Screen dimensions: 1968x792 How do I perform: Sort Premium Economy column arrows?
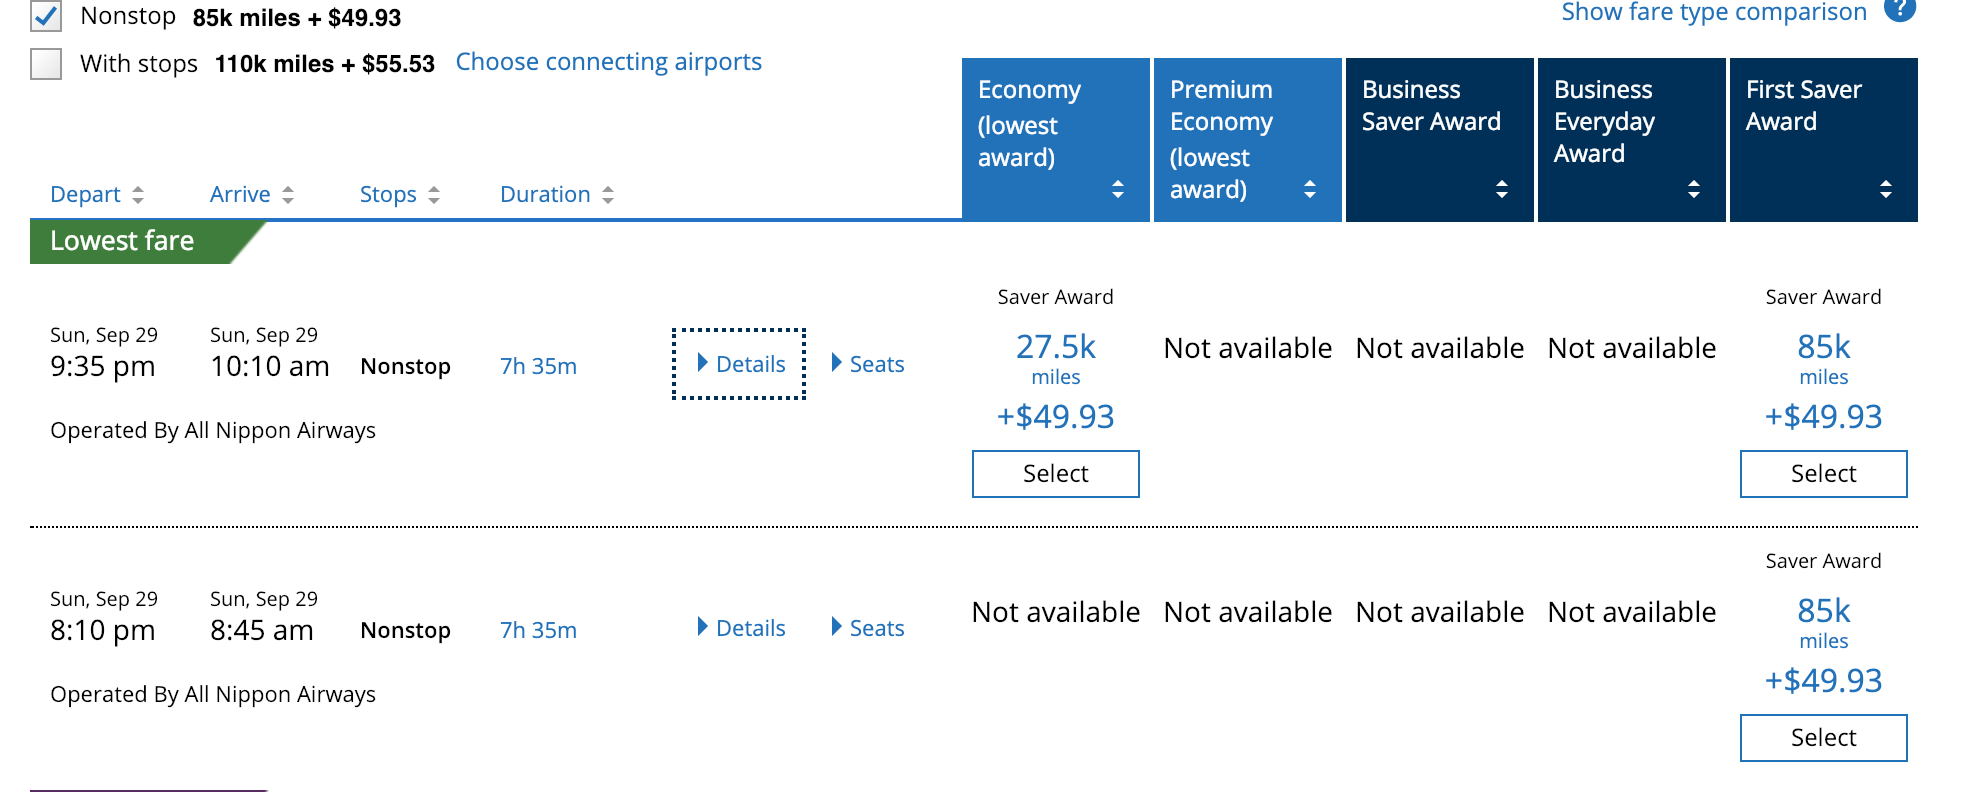click(1310, 189)
